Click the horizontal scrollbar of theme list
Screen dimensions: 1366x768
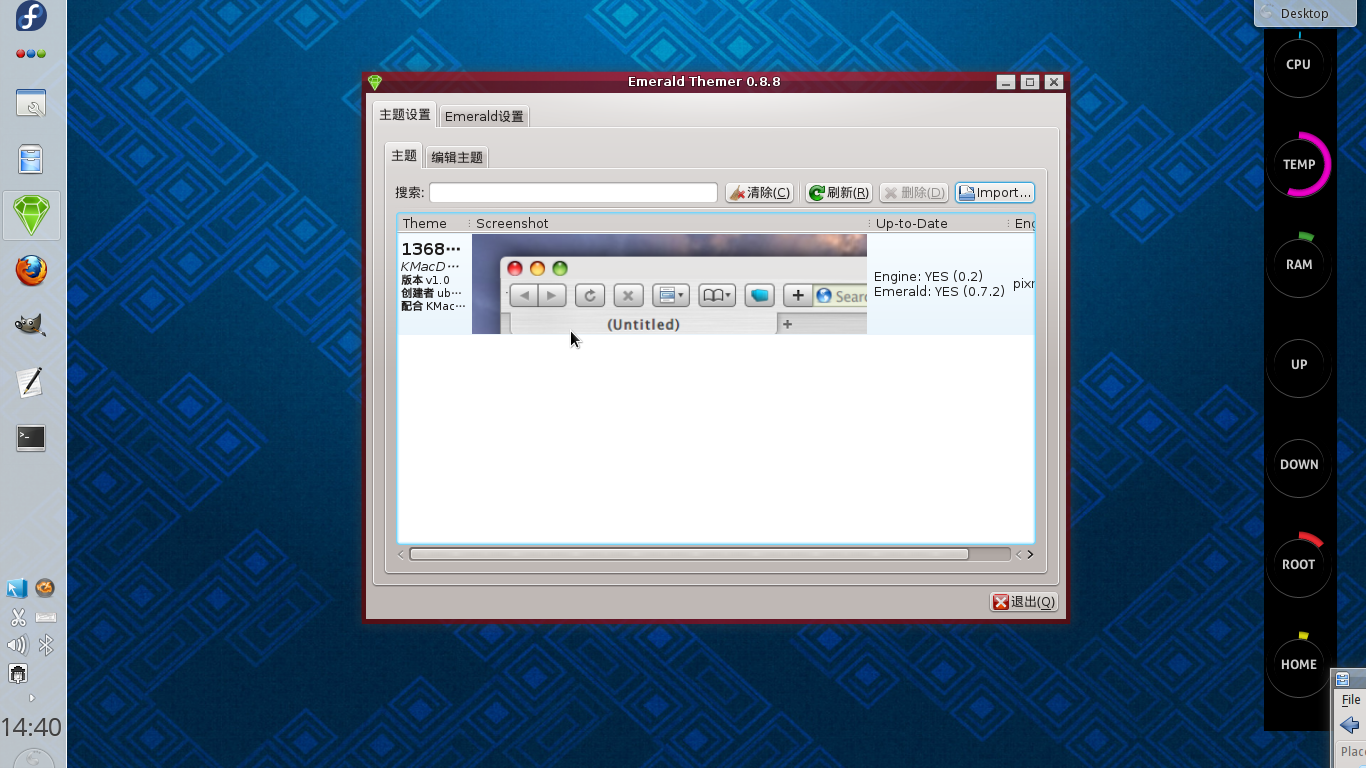point(689,554)
